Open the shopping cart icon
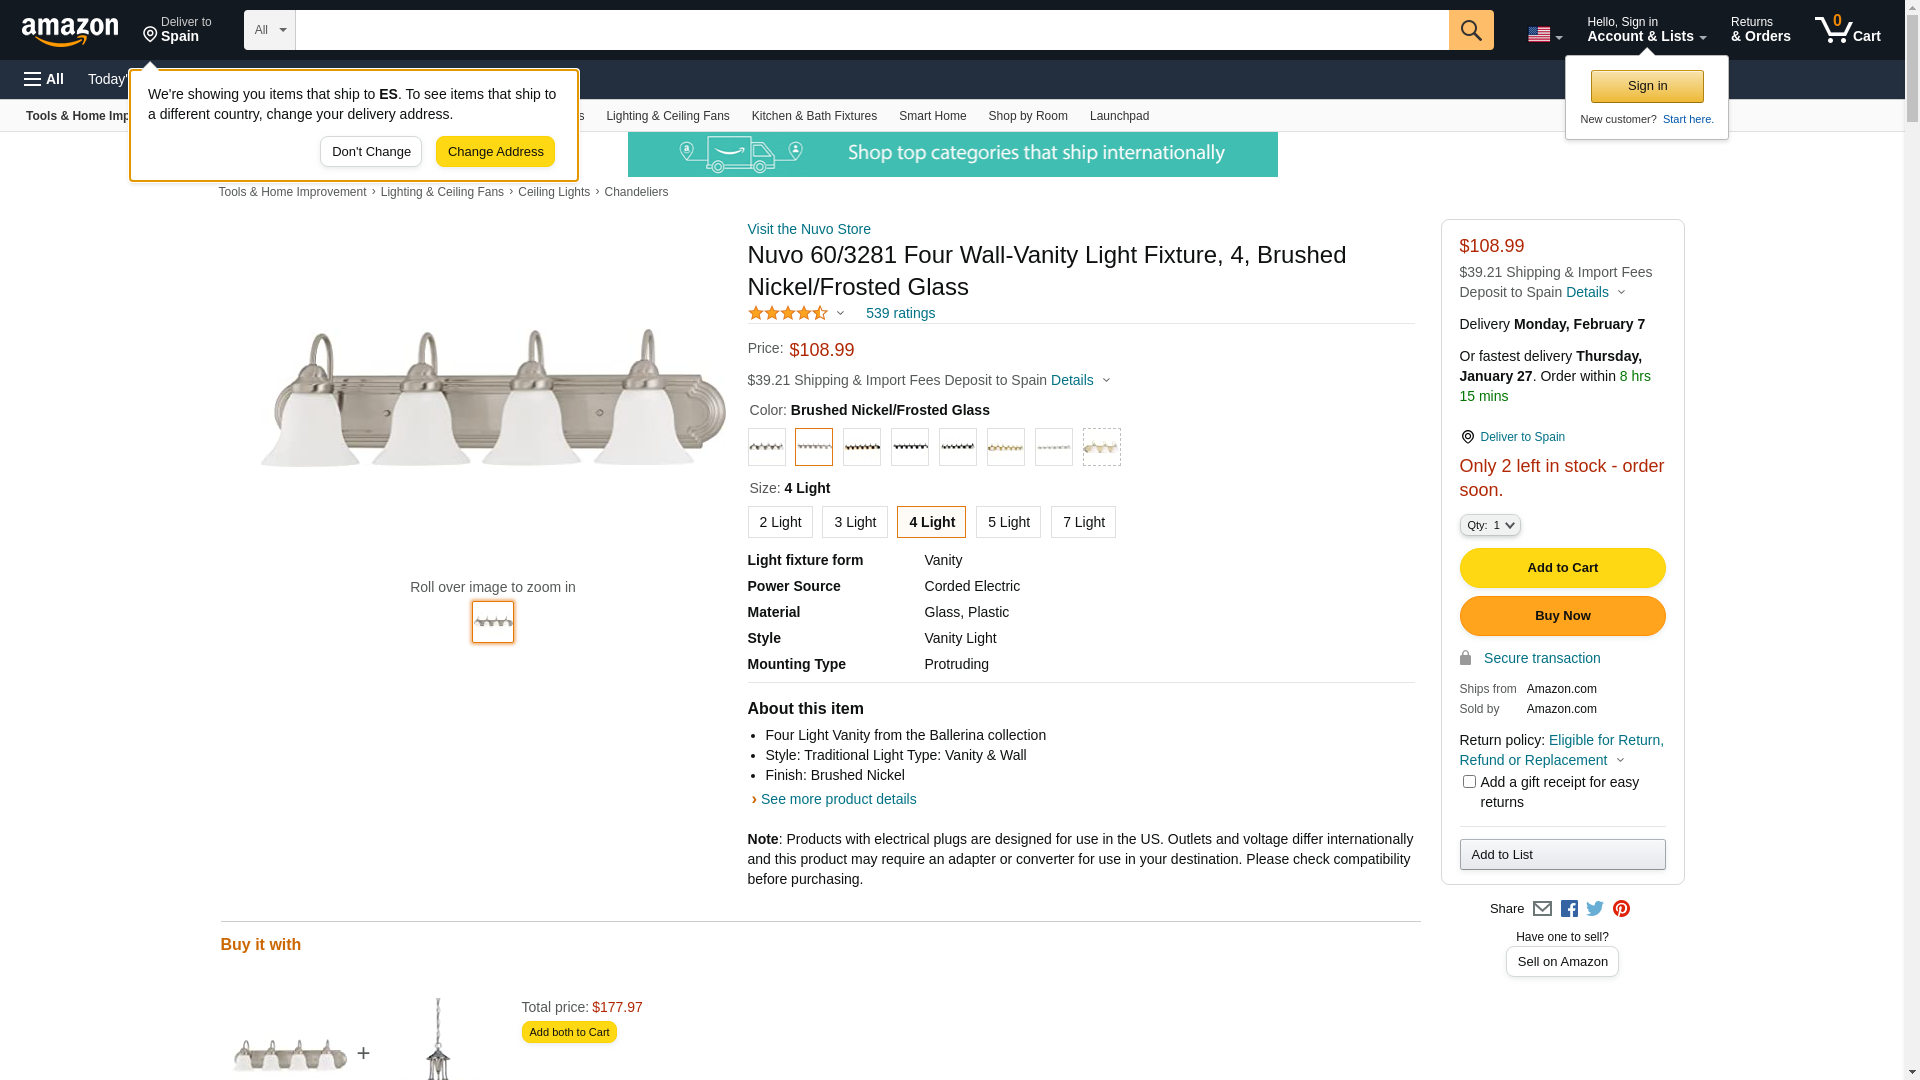Viewport: 1920px width, 1080px height. pyautogui.click(x=1847, y=30)
